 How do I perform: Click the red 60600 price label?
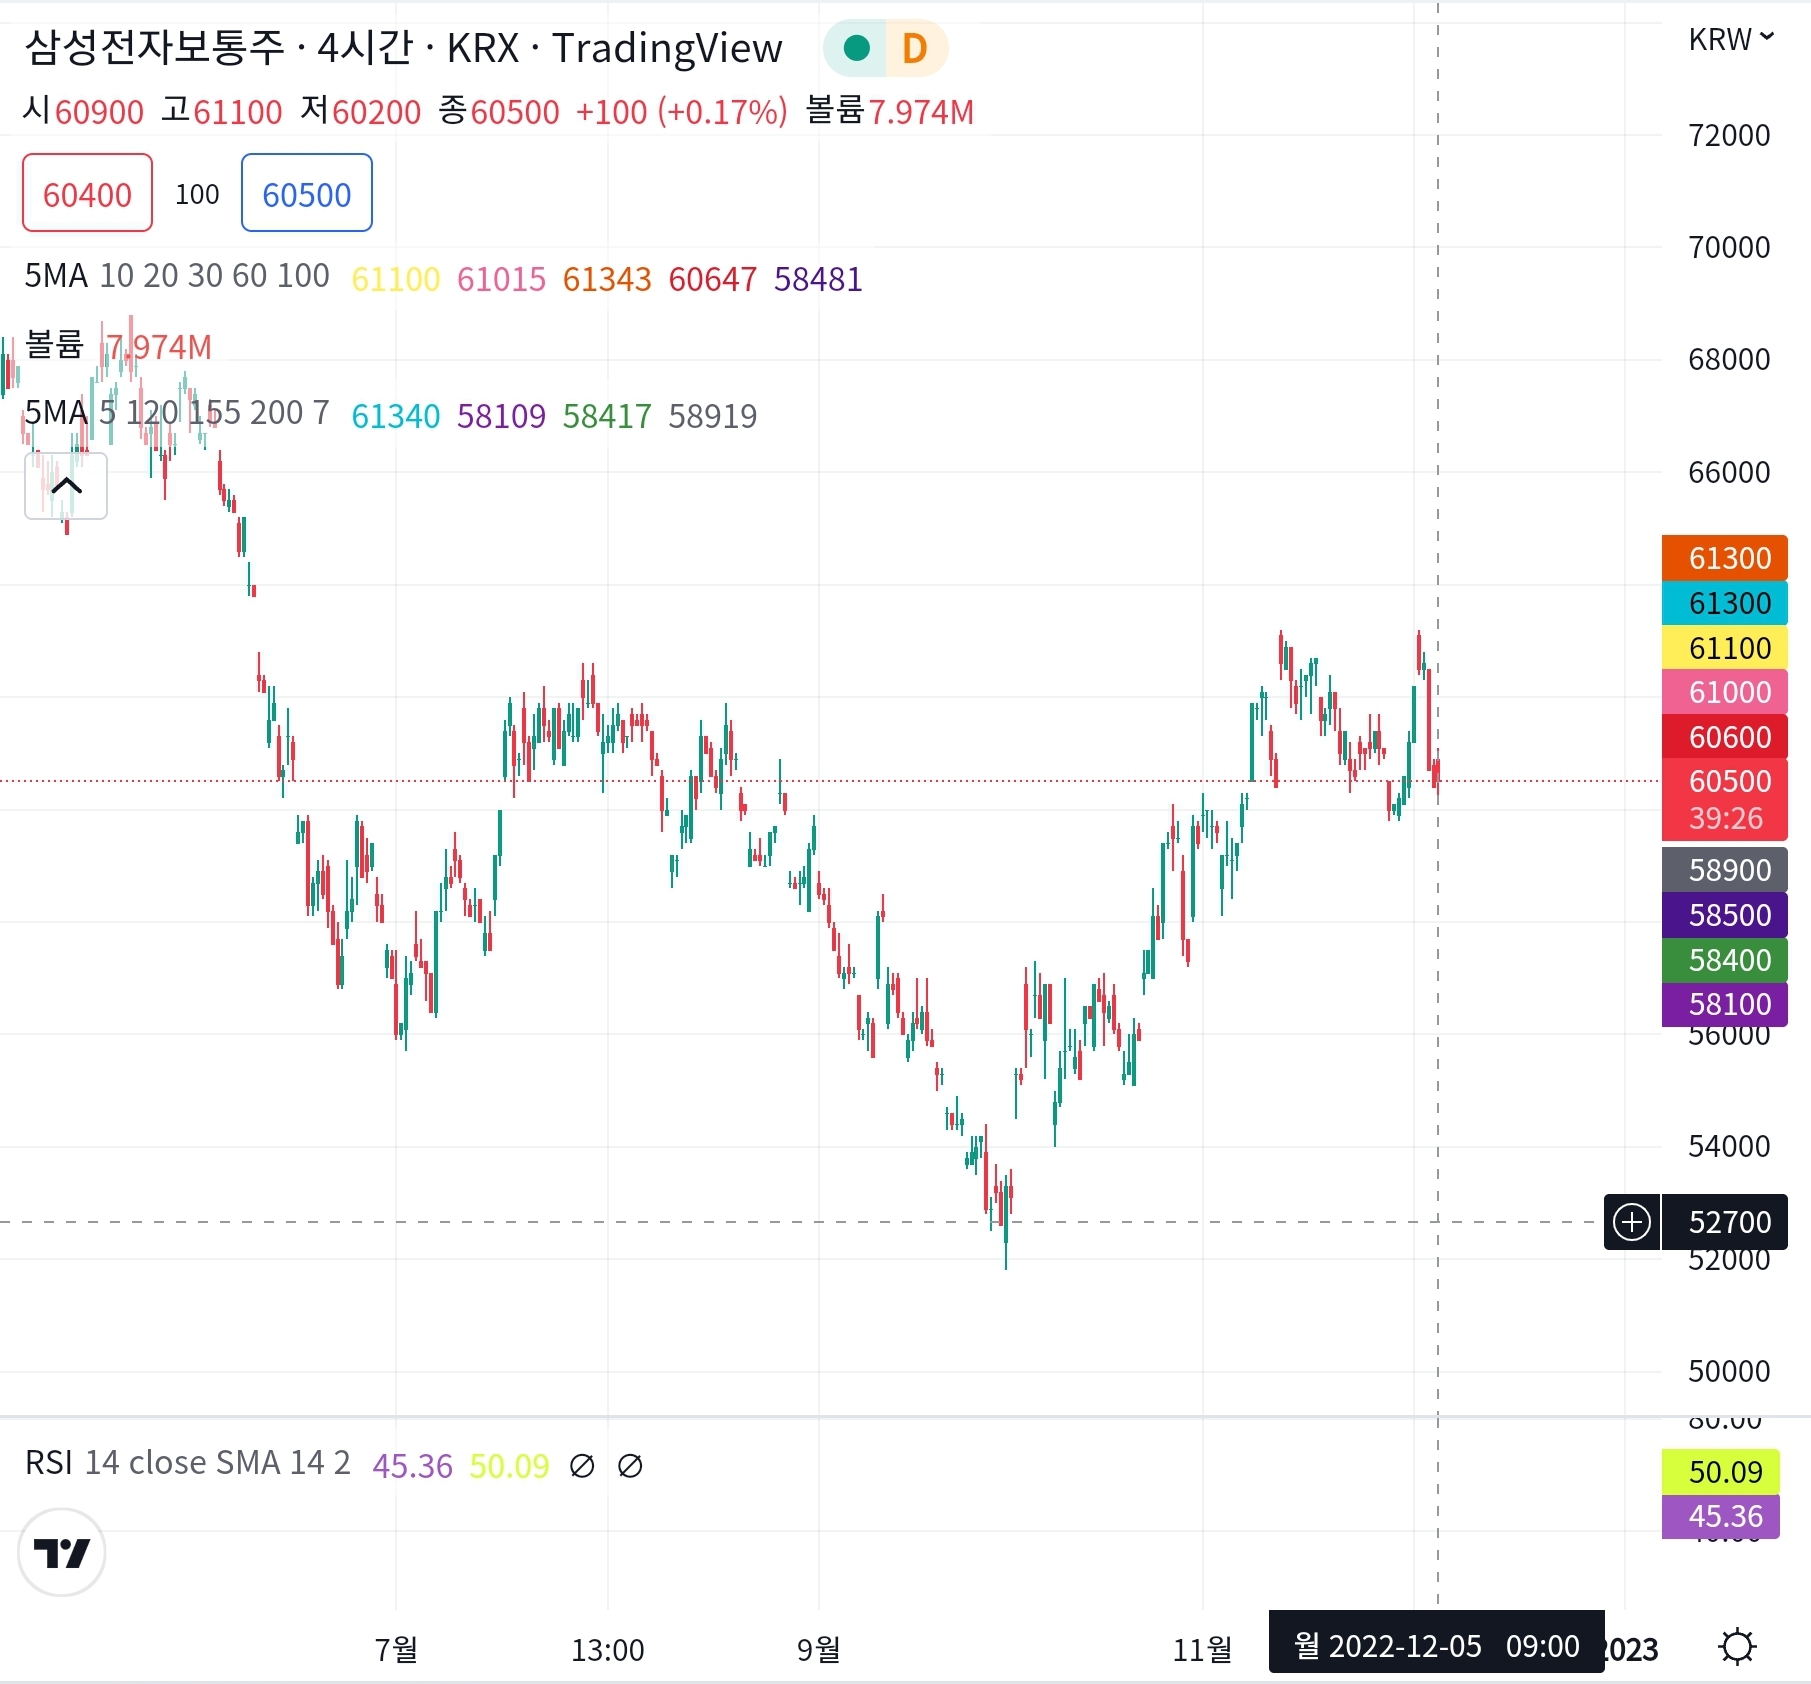(x=1725, y=737)
